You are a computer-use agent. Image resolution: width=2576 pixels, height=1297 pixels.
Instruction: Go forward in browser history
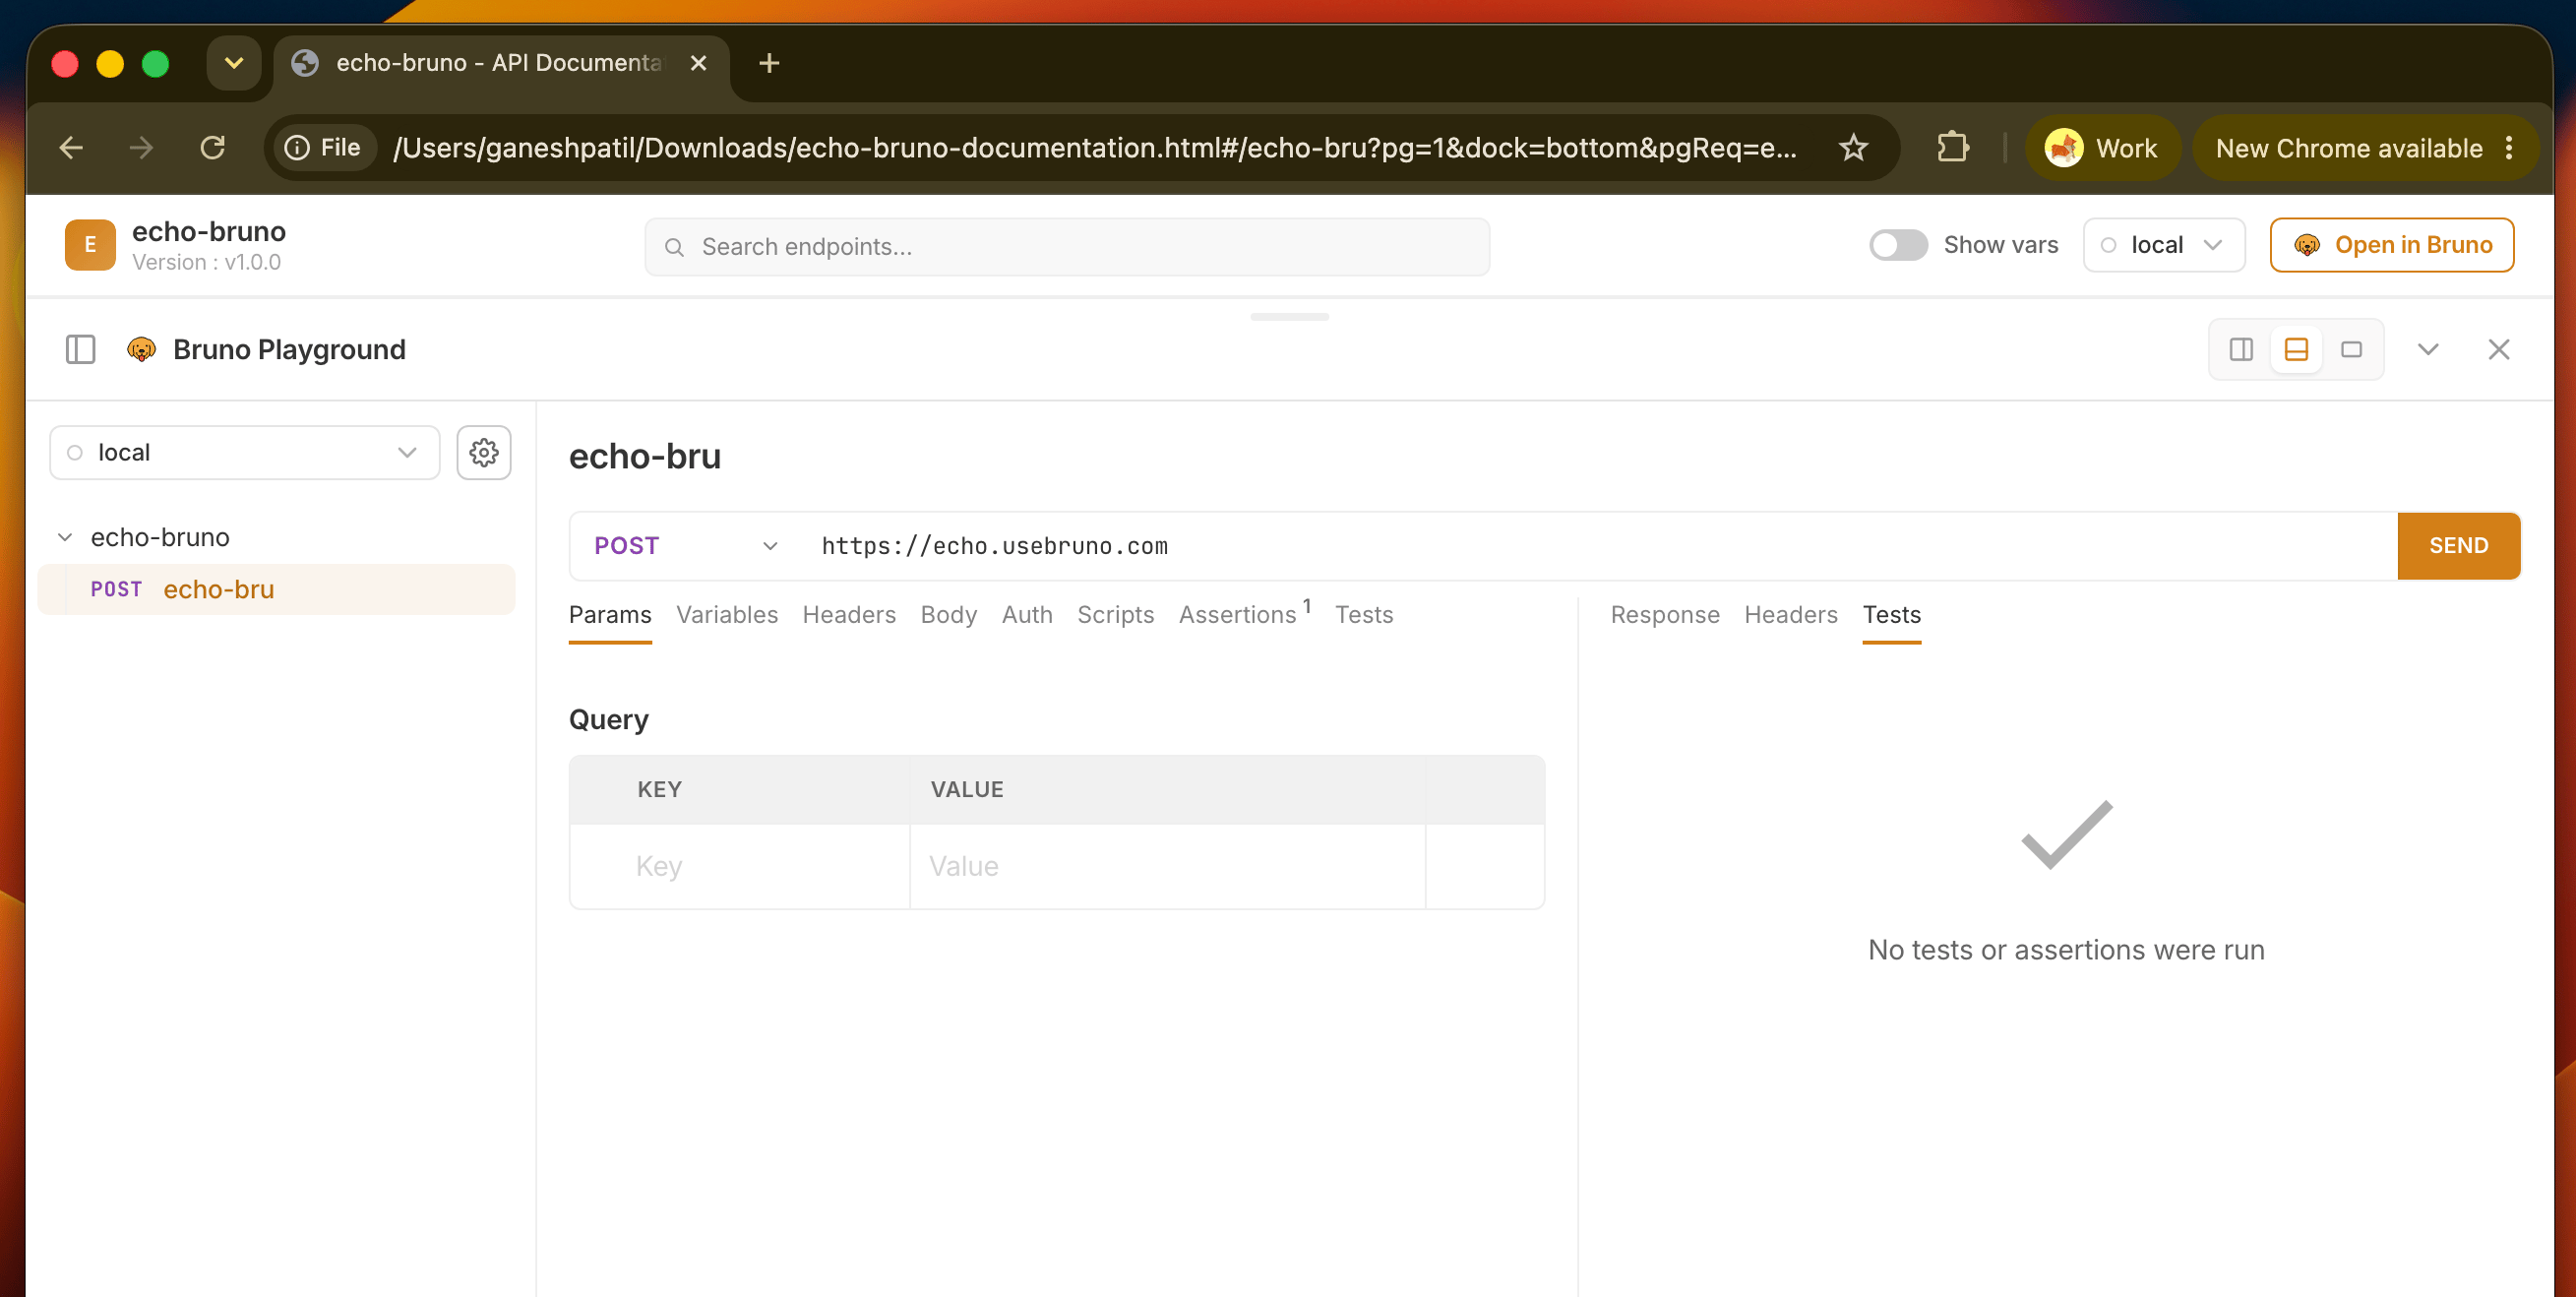141,148
